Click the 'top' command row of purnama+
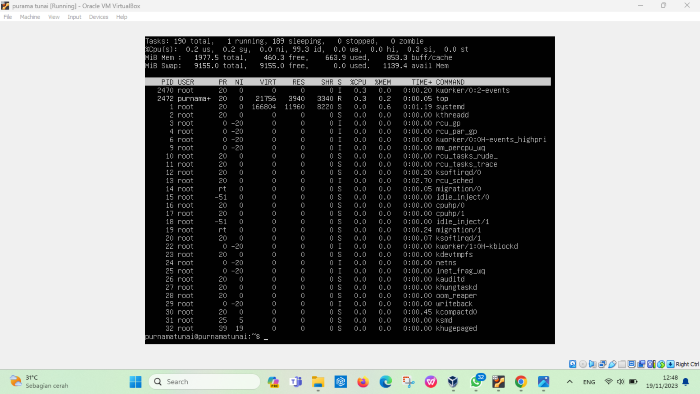The image size is (700, 394). pyautogui.click(x=348, y=99)
